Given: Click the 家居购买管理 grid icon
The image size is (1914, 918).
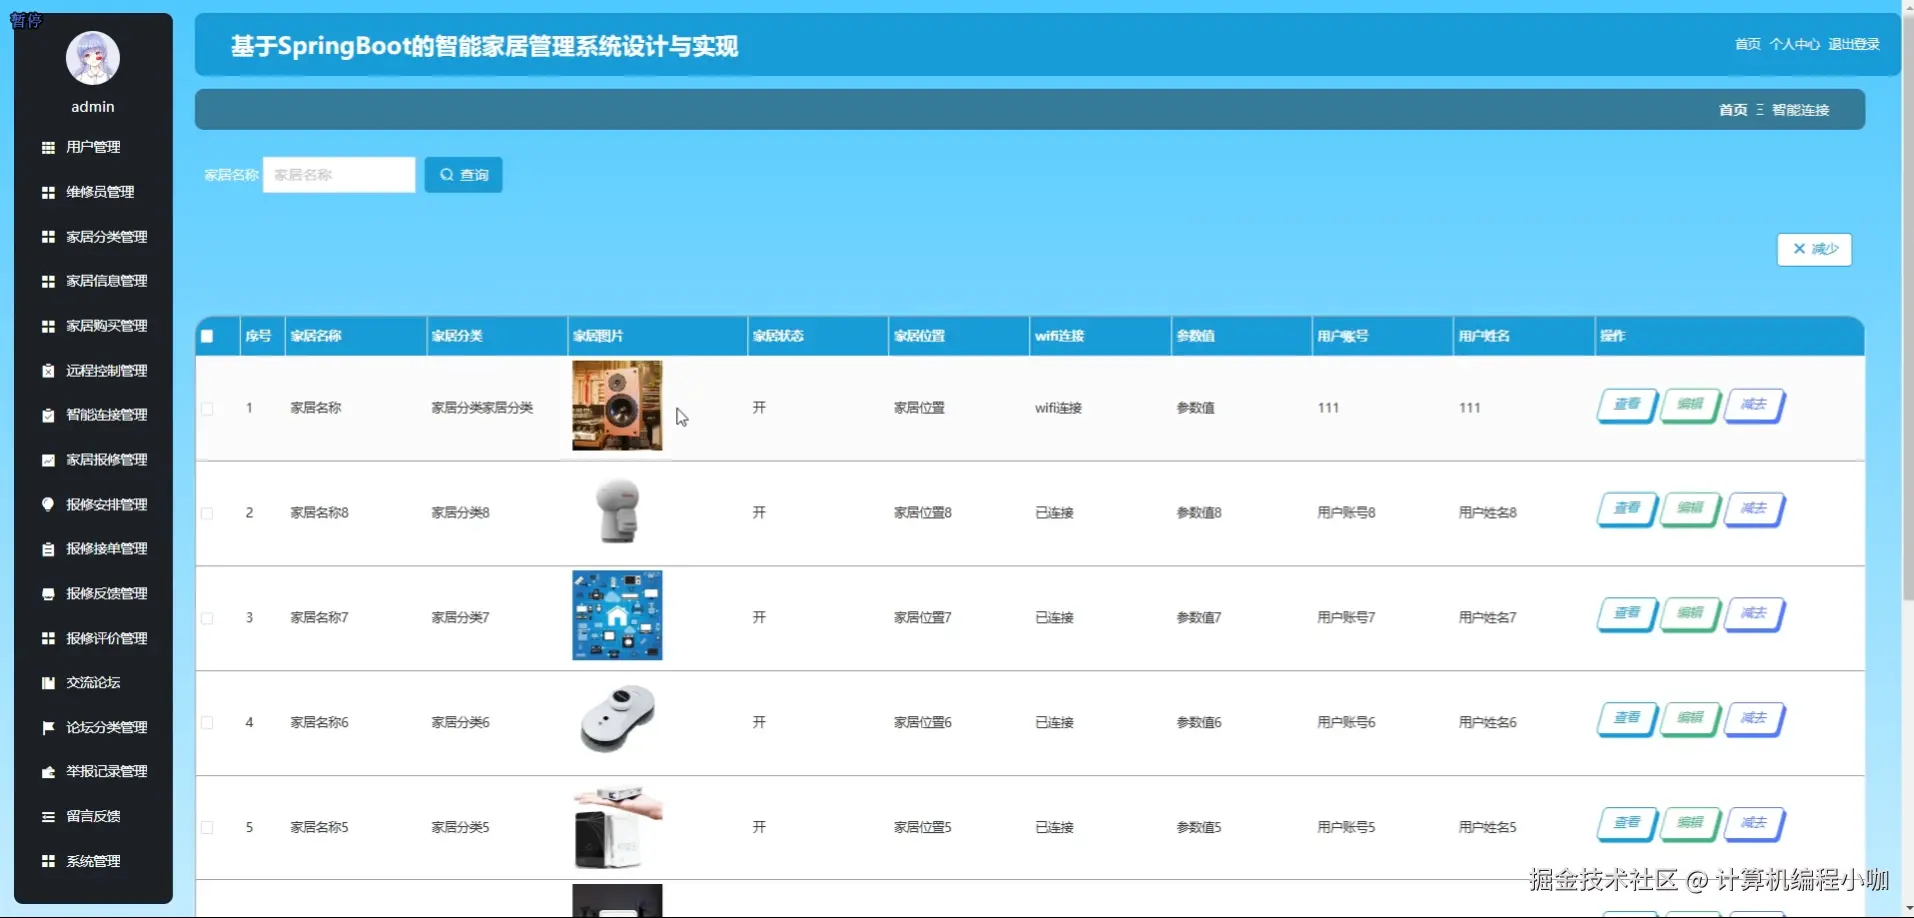Looking at the screenshot, I should (48, 326).
